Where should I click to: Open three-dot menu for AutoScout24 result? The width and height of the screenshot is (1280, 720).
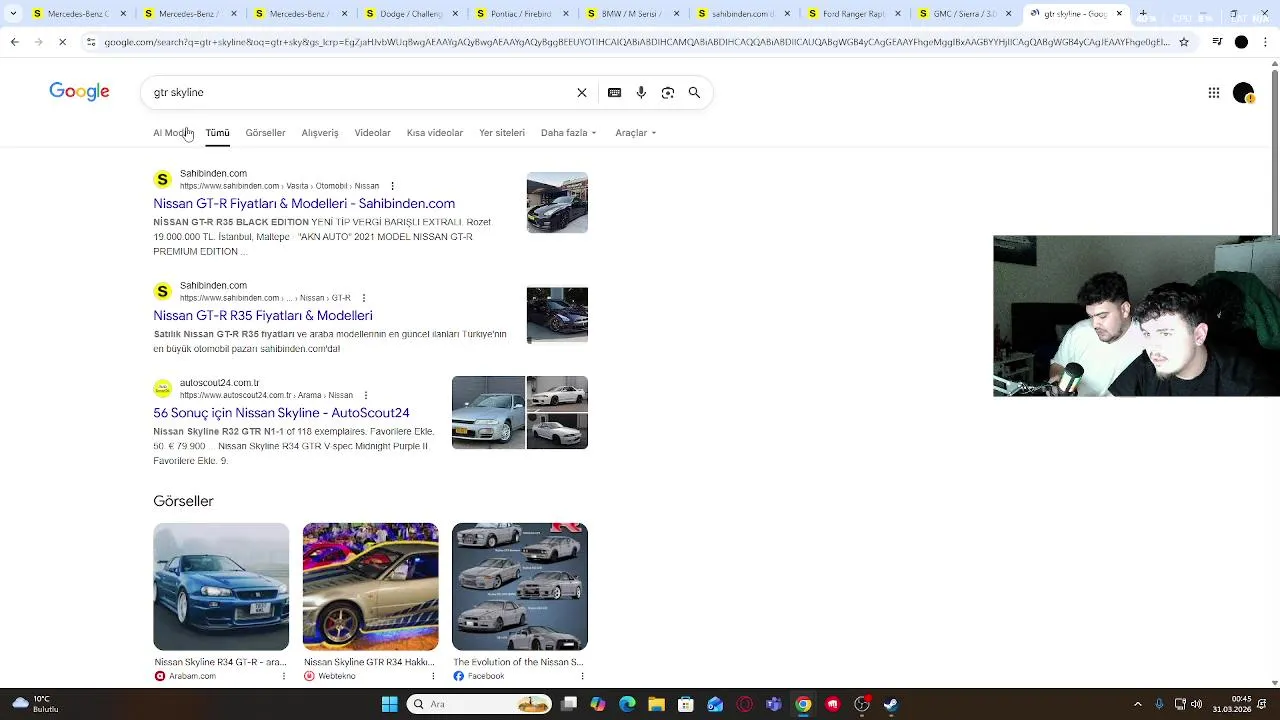(x=366, y=395)
